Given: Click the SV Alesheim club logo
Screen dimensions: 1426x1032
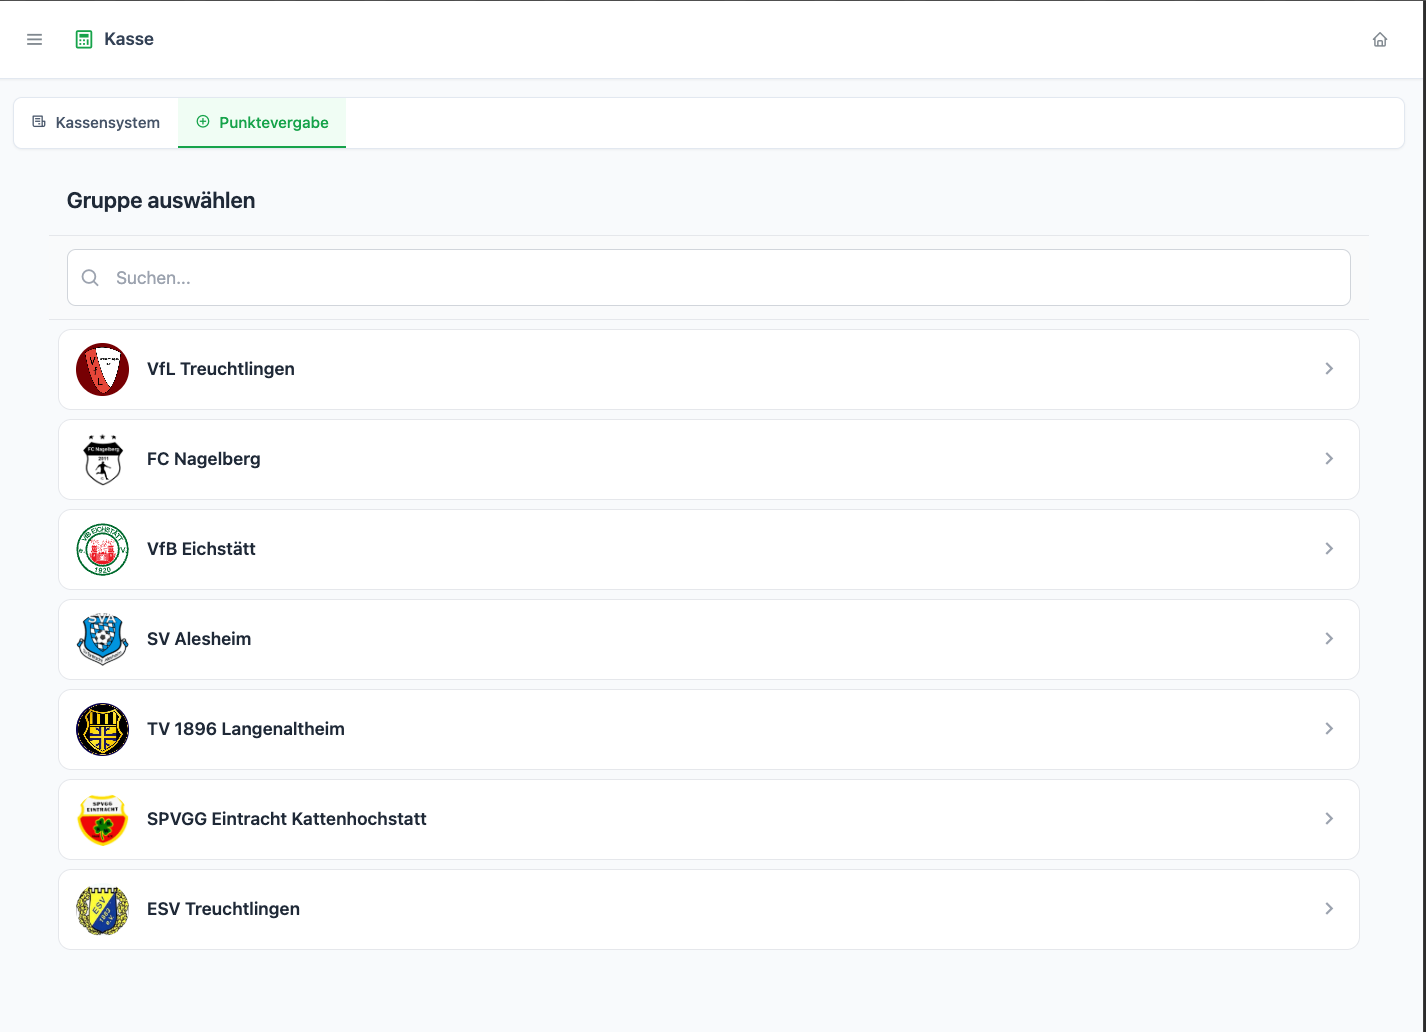Looking at the screenshot, I should (x=103, y=639).
